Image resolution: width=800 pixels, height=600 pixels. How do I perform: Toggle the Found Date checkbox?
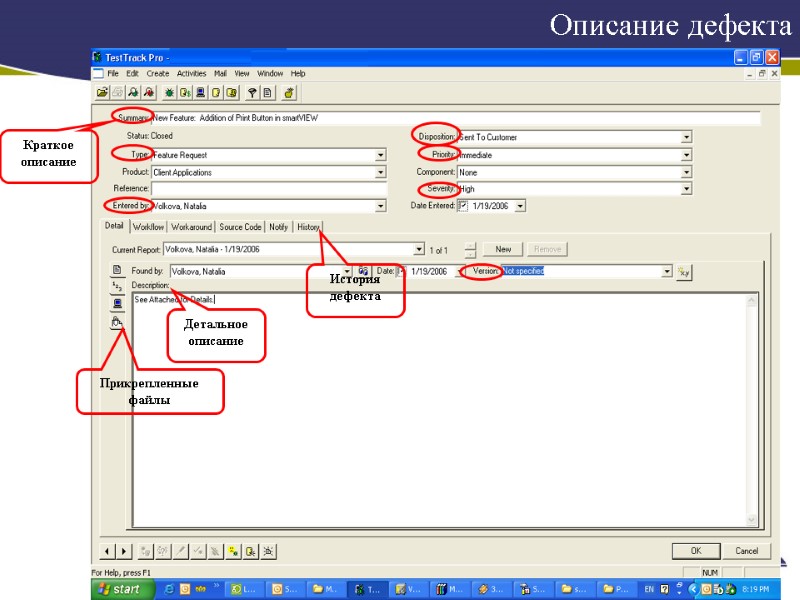(x=402, y=271)
